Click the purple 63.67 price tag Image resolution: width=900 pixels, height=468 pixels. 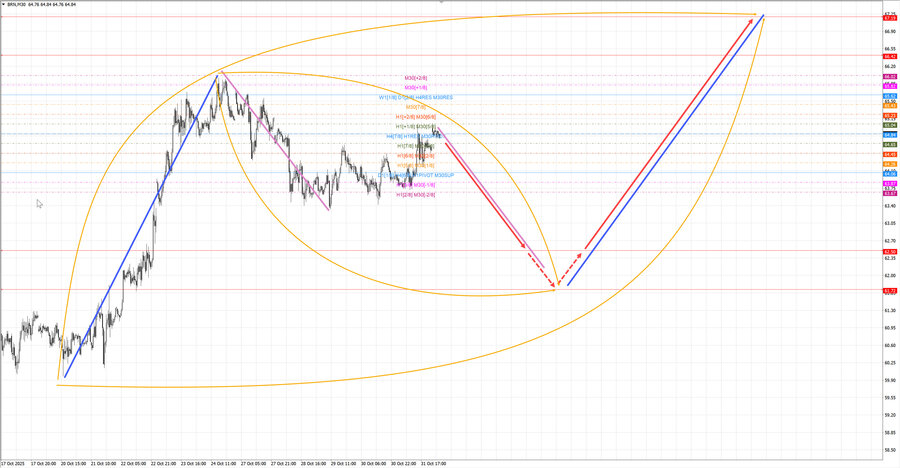[x=890, y=193]
